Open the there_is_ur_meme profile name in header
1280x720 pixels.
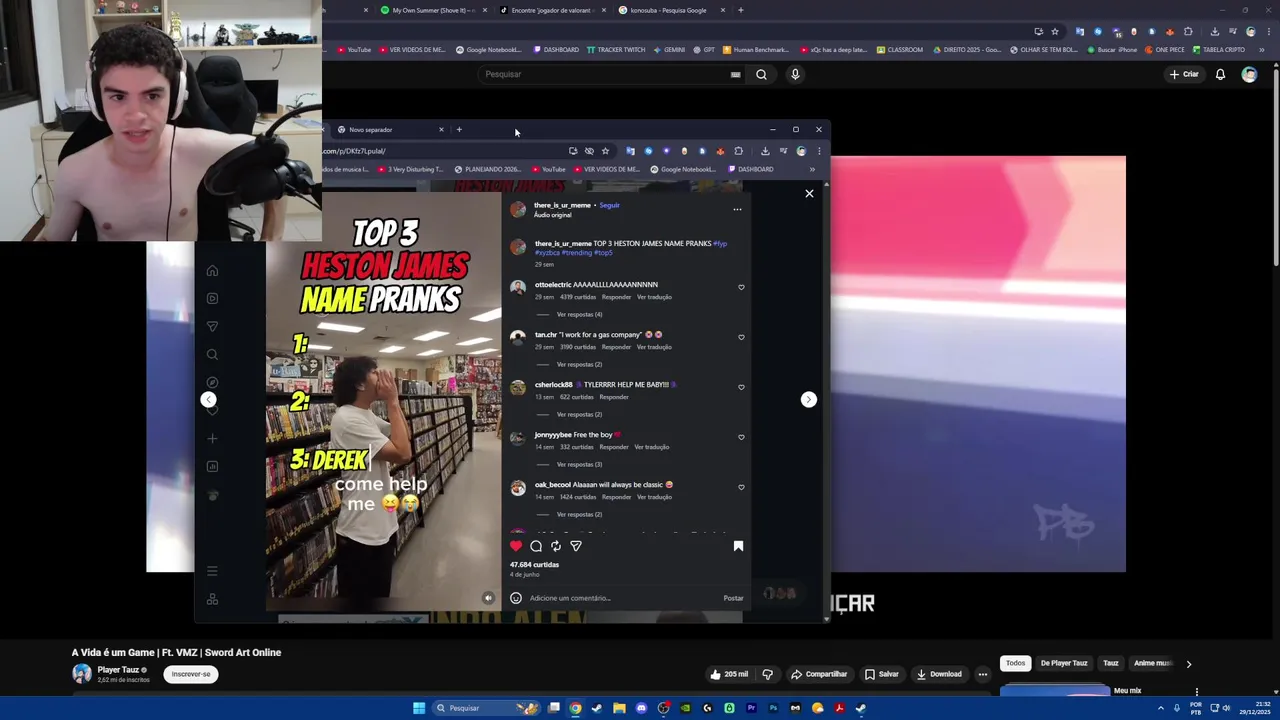coord(562,205)
